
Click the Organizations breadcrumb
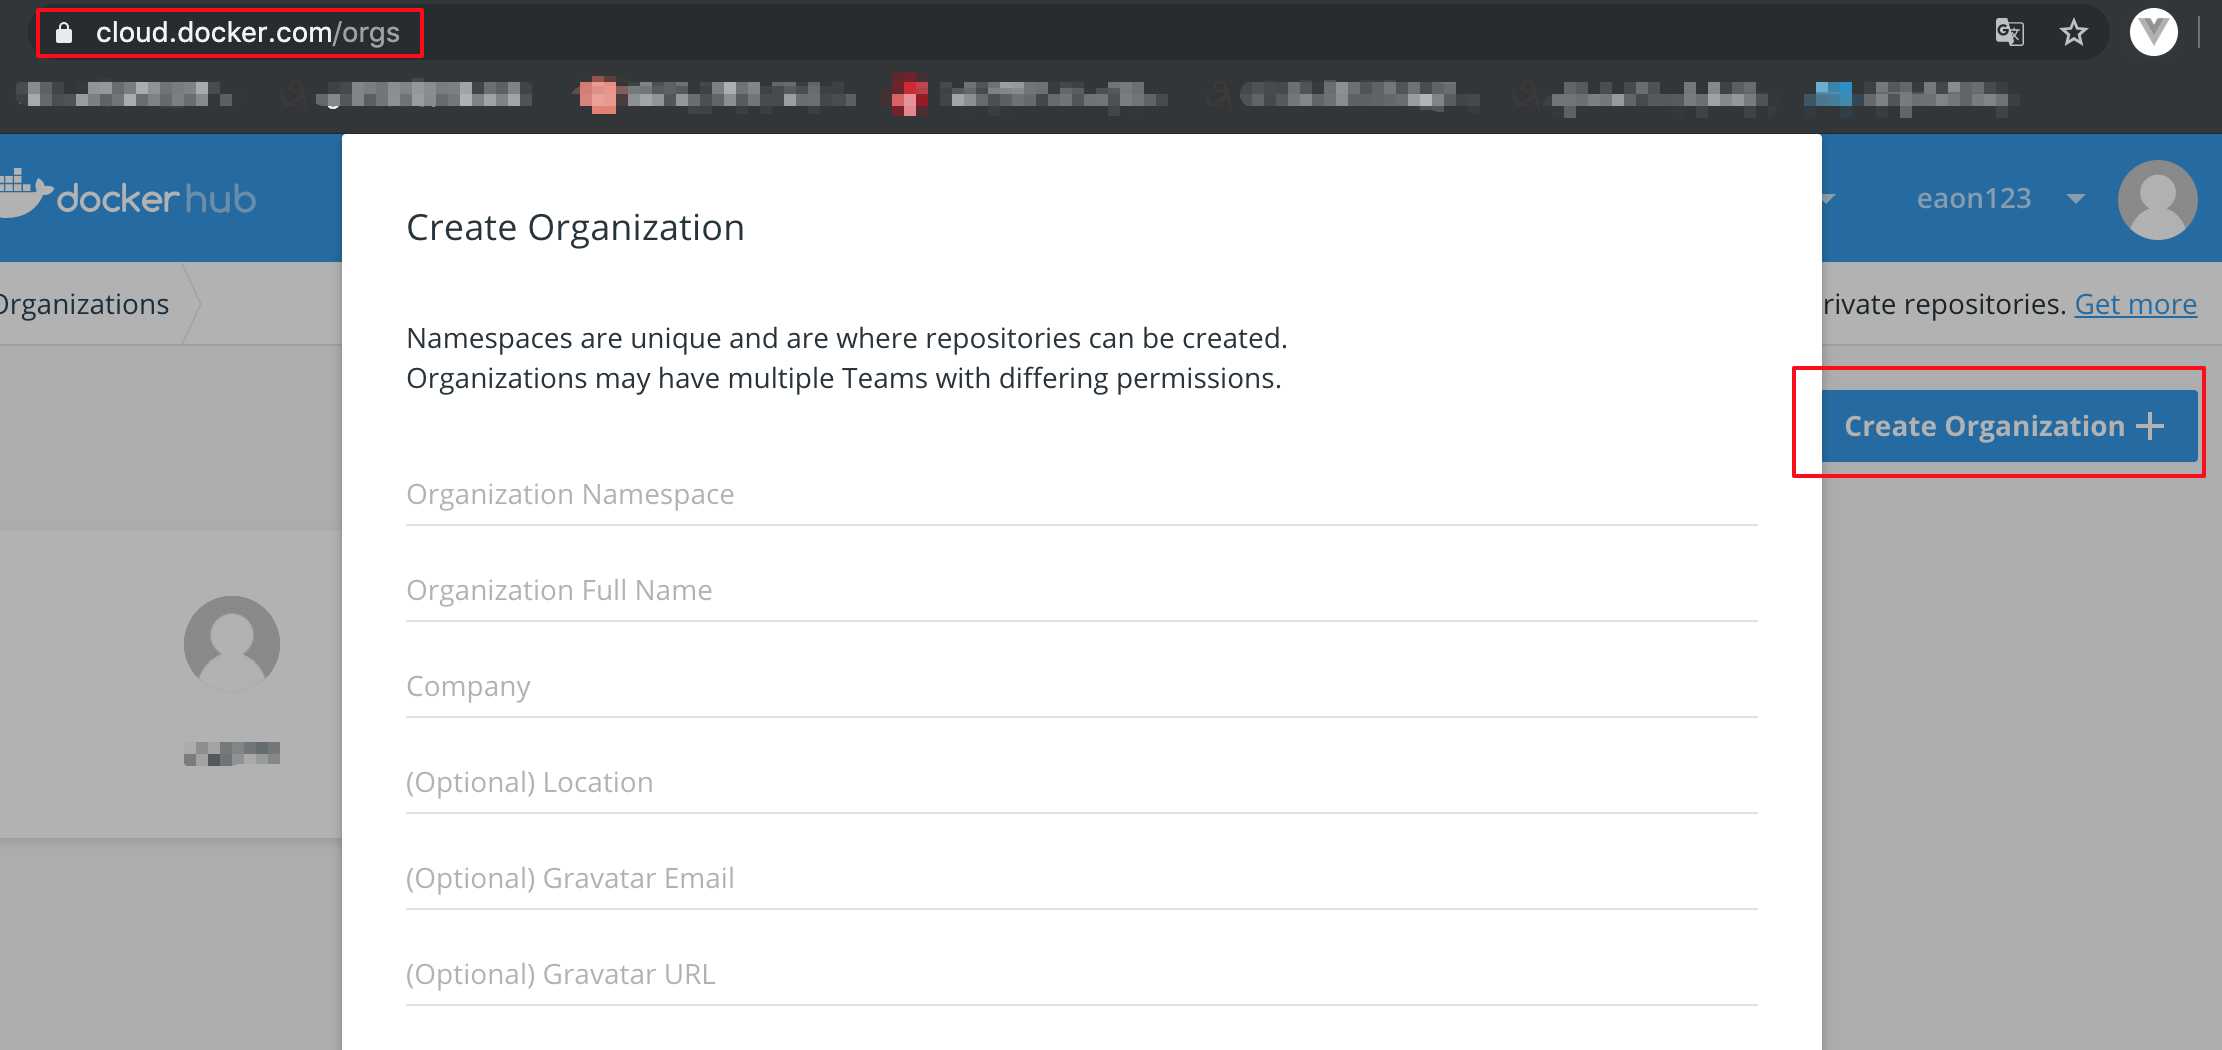point(84,304)
